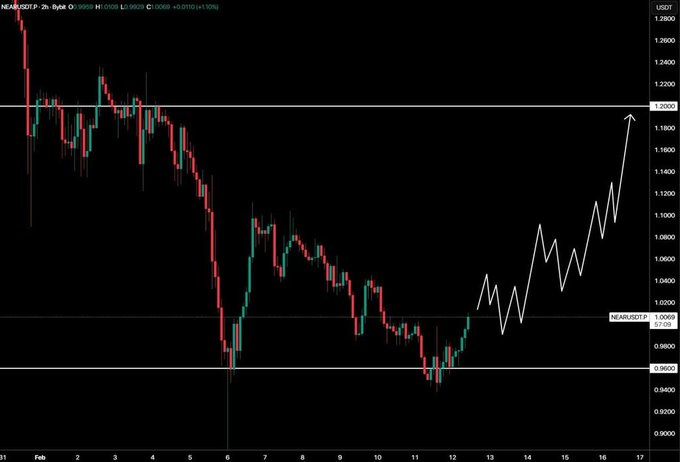Click date 6 on the time axis

228,455
